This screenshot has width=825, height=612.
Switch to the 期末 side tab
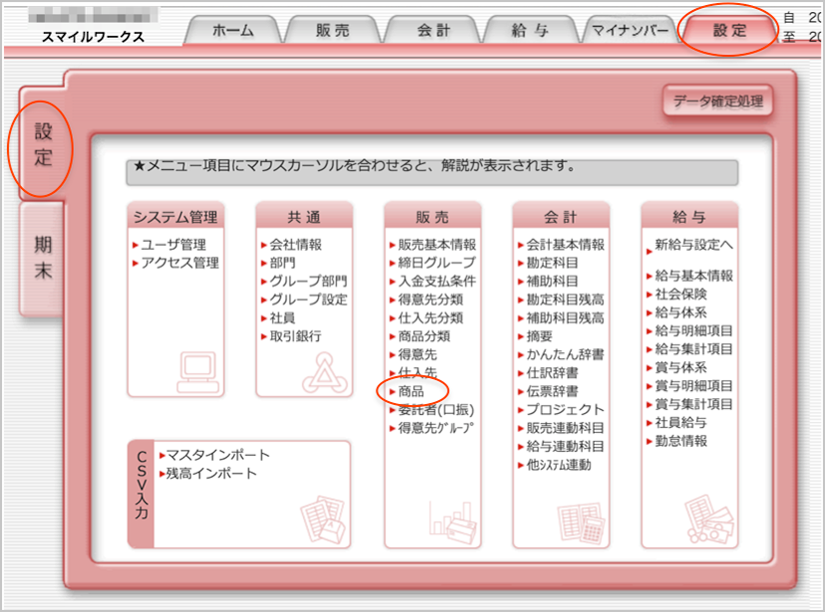[43, 258]
